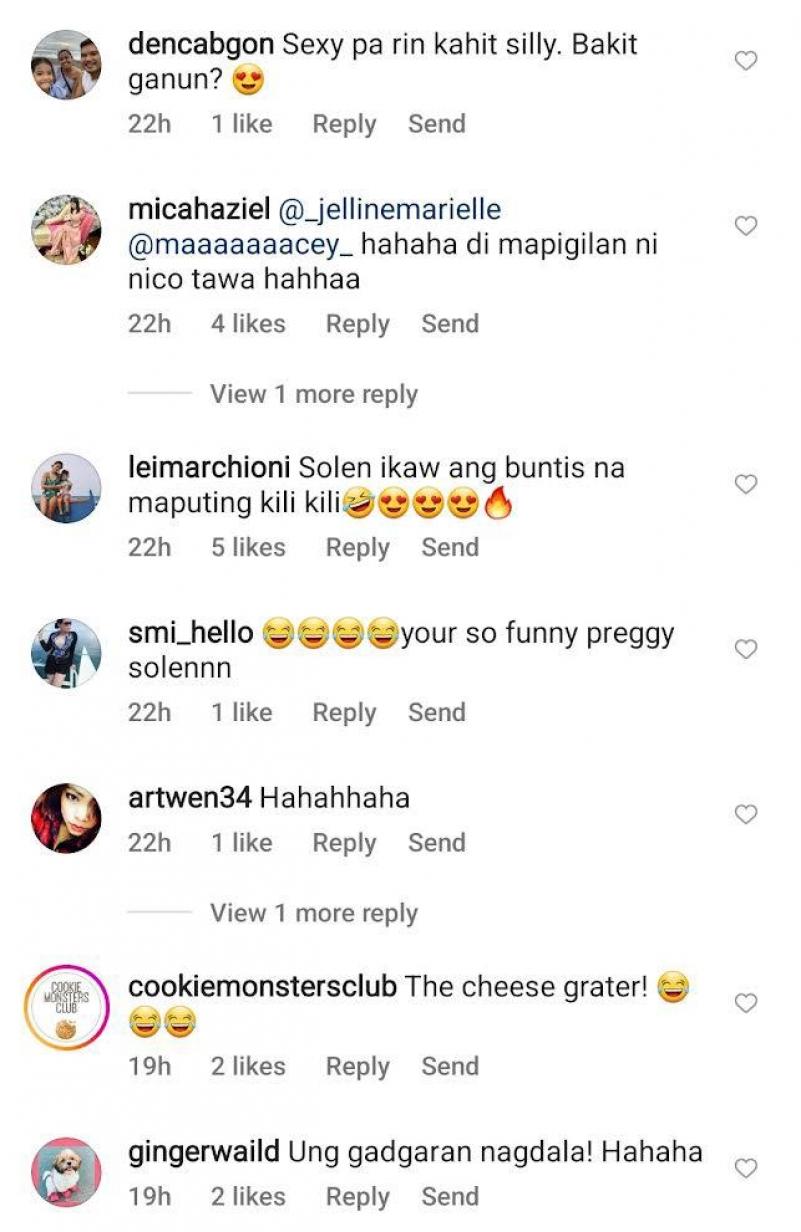Image resolution: width=801 pixels, height=1232 pixels.
Task: Open the @_jellinemarielle mention
Action: tap(390, 211)
